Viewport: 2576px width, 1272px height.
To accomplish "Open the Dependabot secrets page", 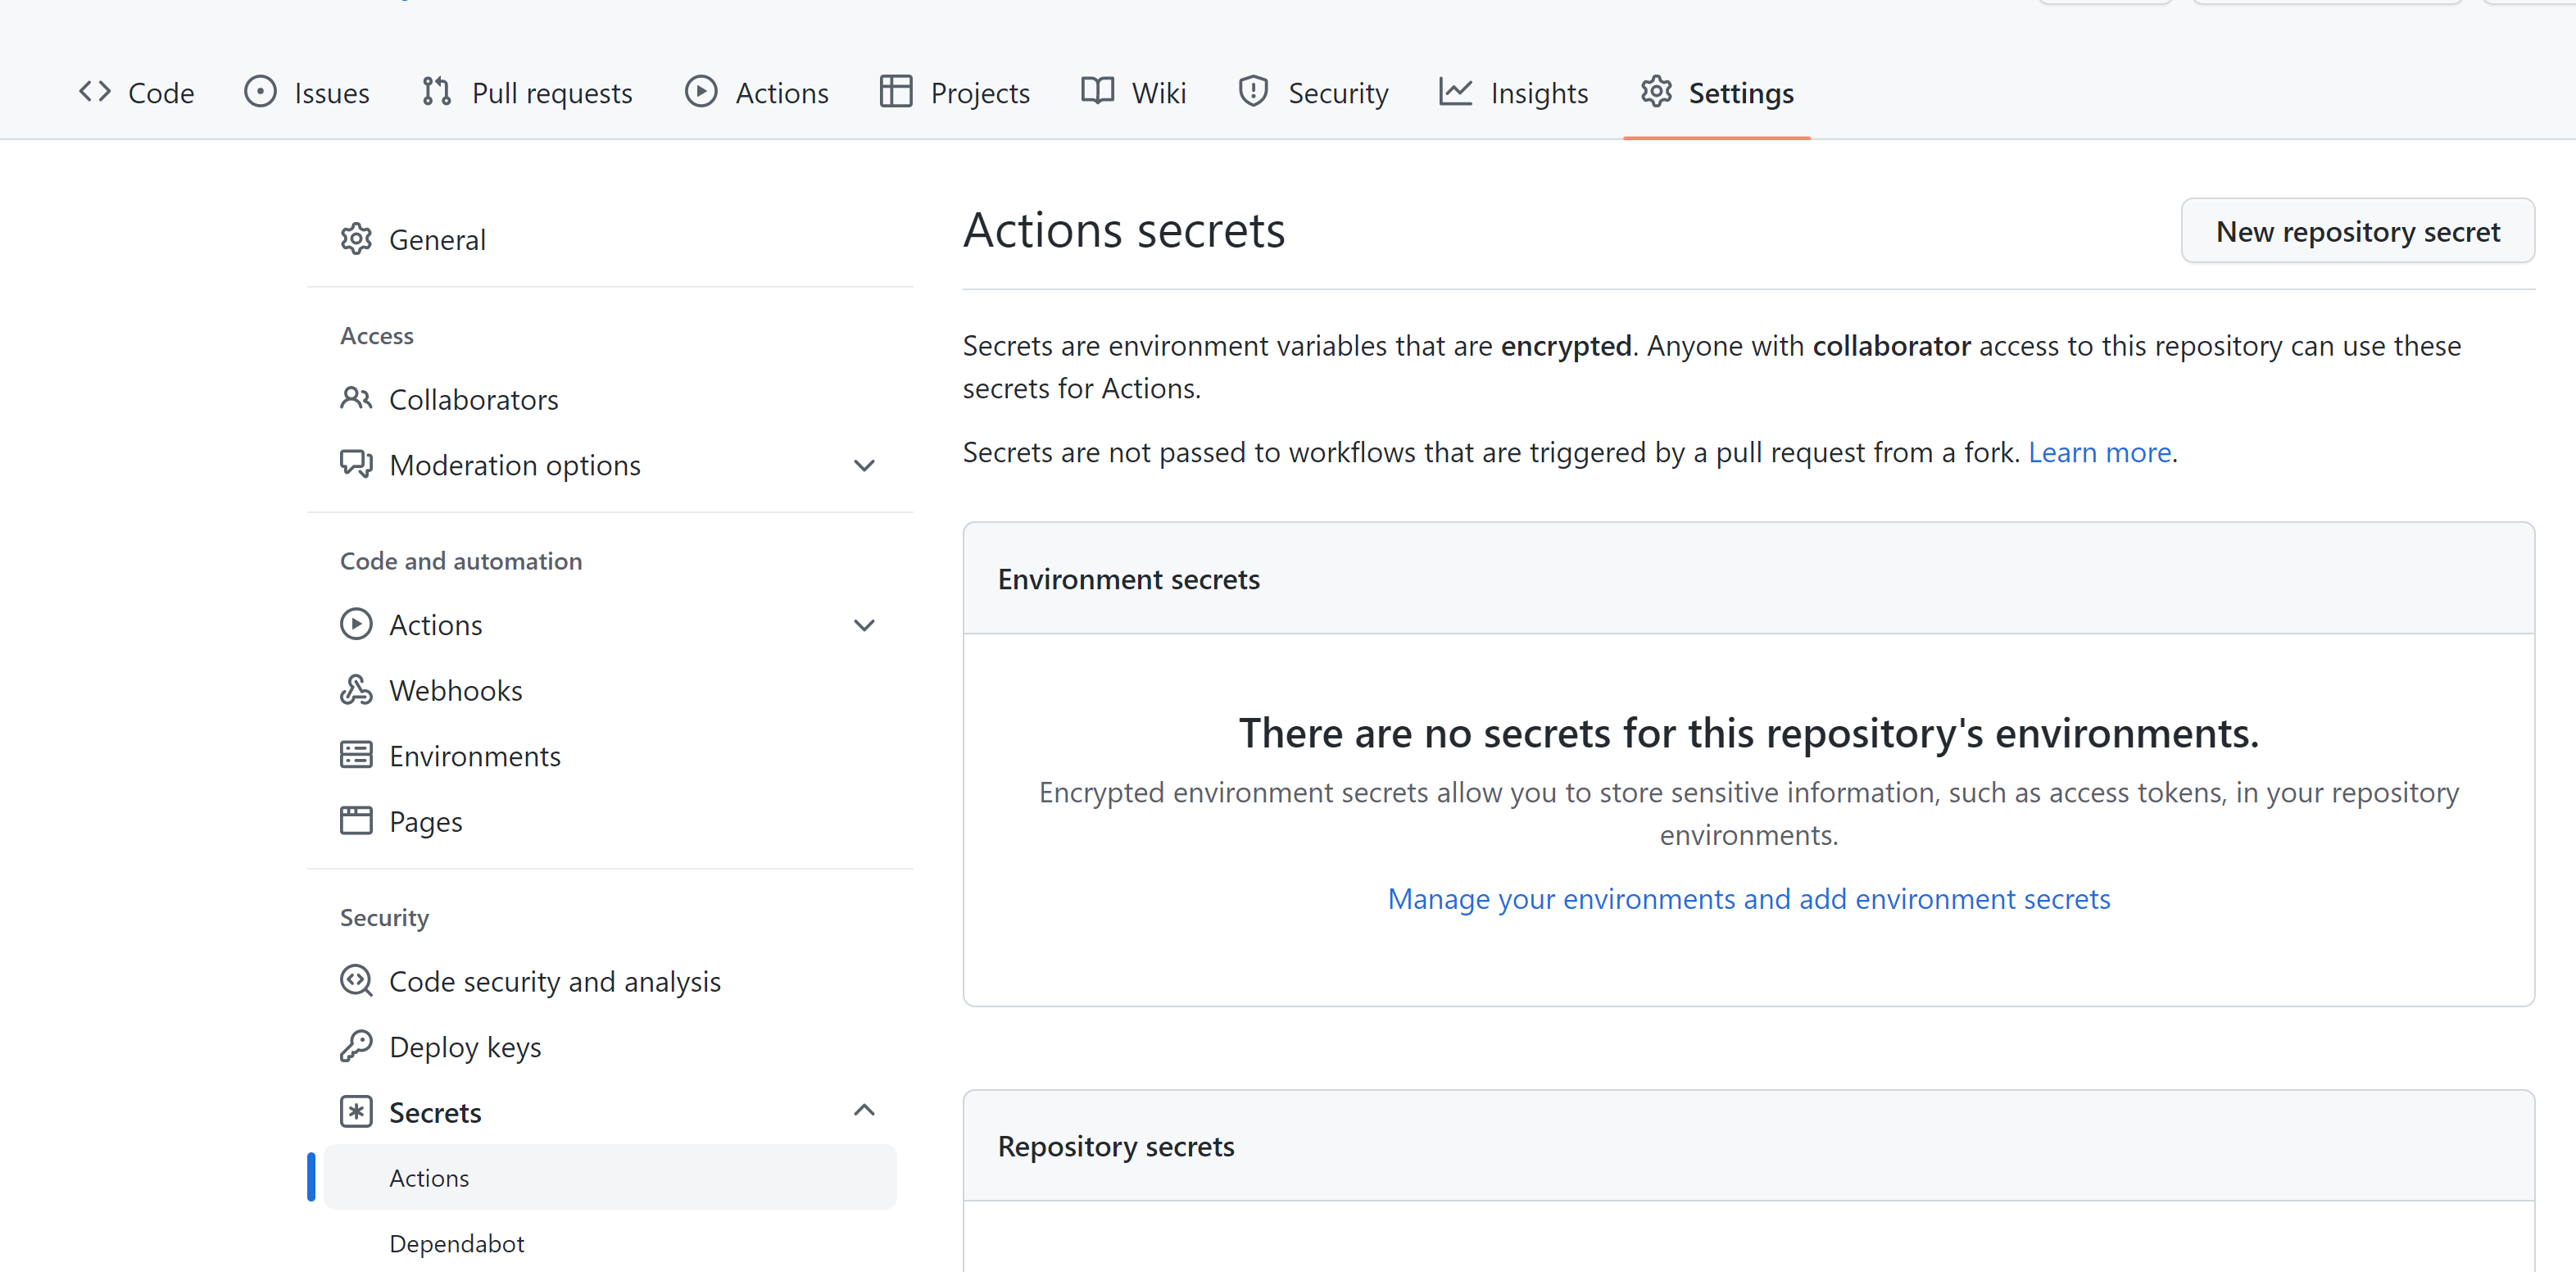I will click(x=456, y=1243).
